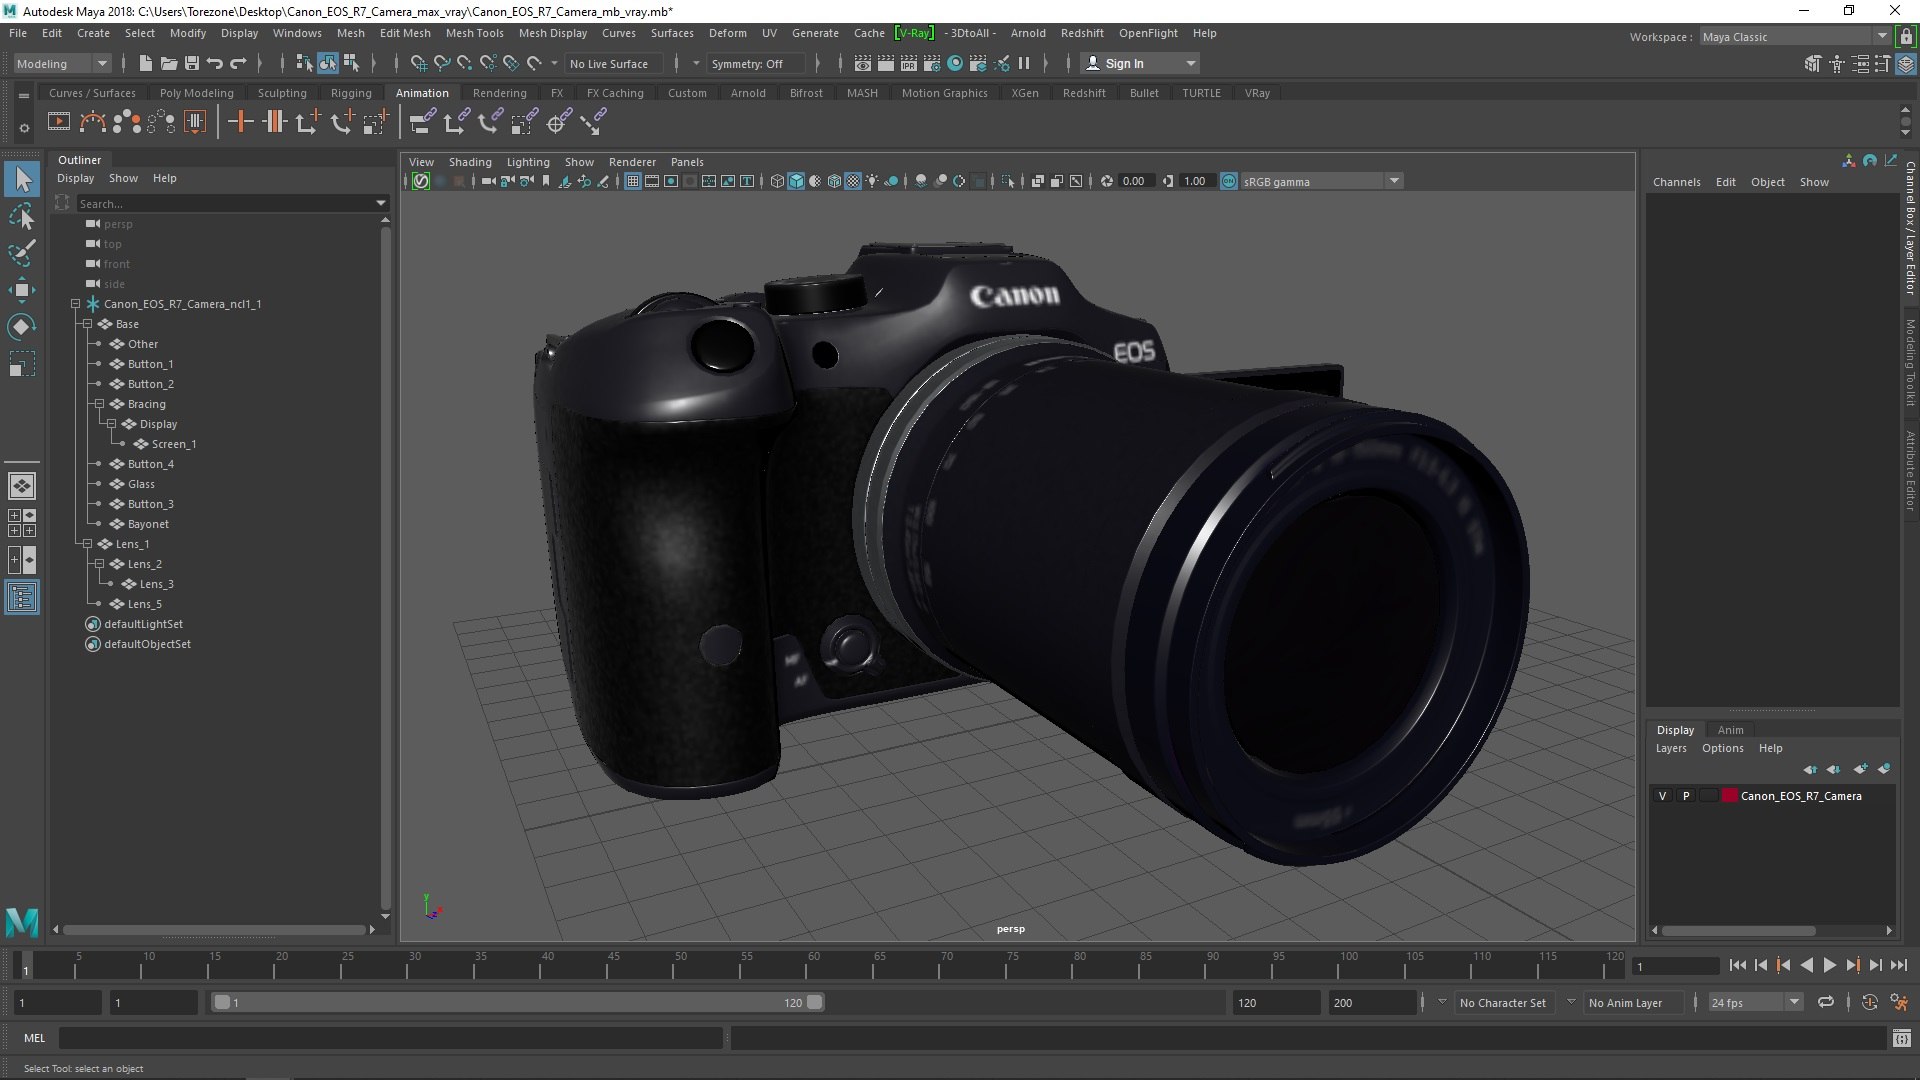Screen dimensions: 1920x1080
Task: Click the pause IPR render icon
Action: tap(1024, 63)
